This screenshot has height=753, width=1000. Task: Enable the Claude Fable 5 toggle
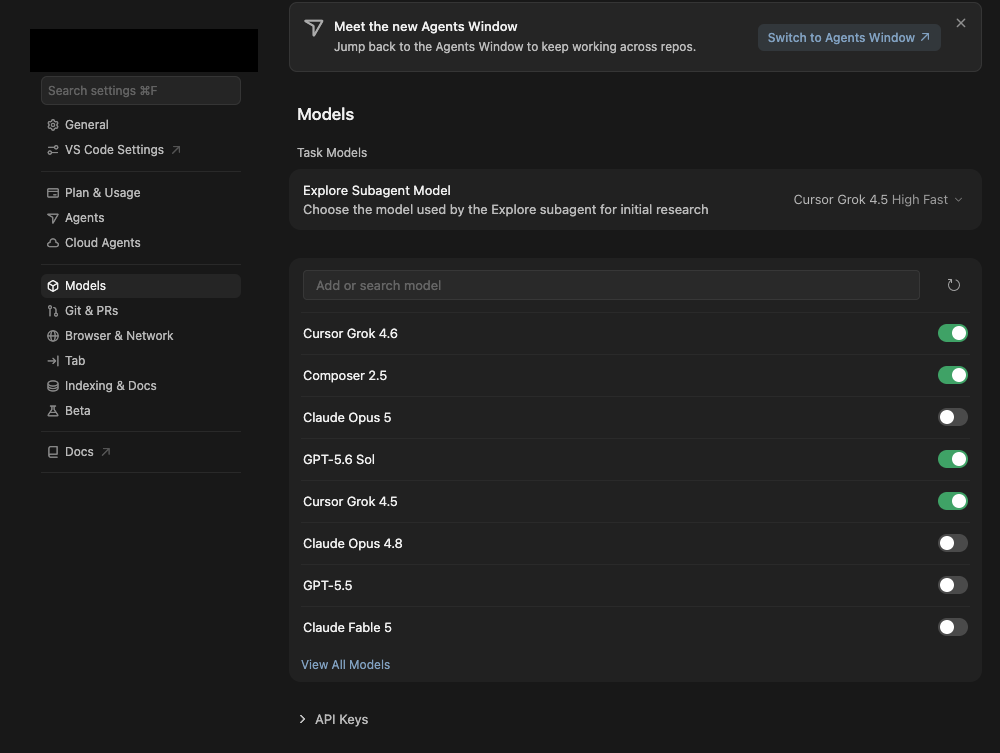click(x=953, y=627)
